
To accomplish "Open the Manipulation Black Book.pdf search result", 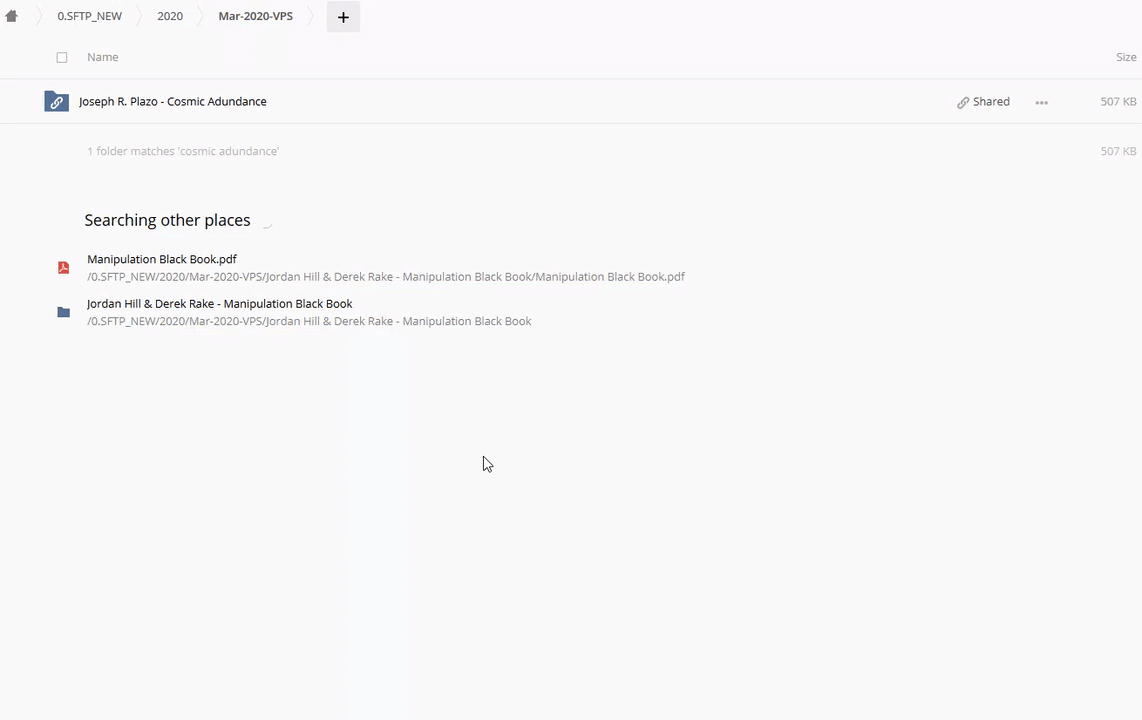I will tap(162, 259).
